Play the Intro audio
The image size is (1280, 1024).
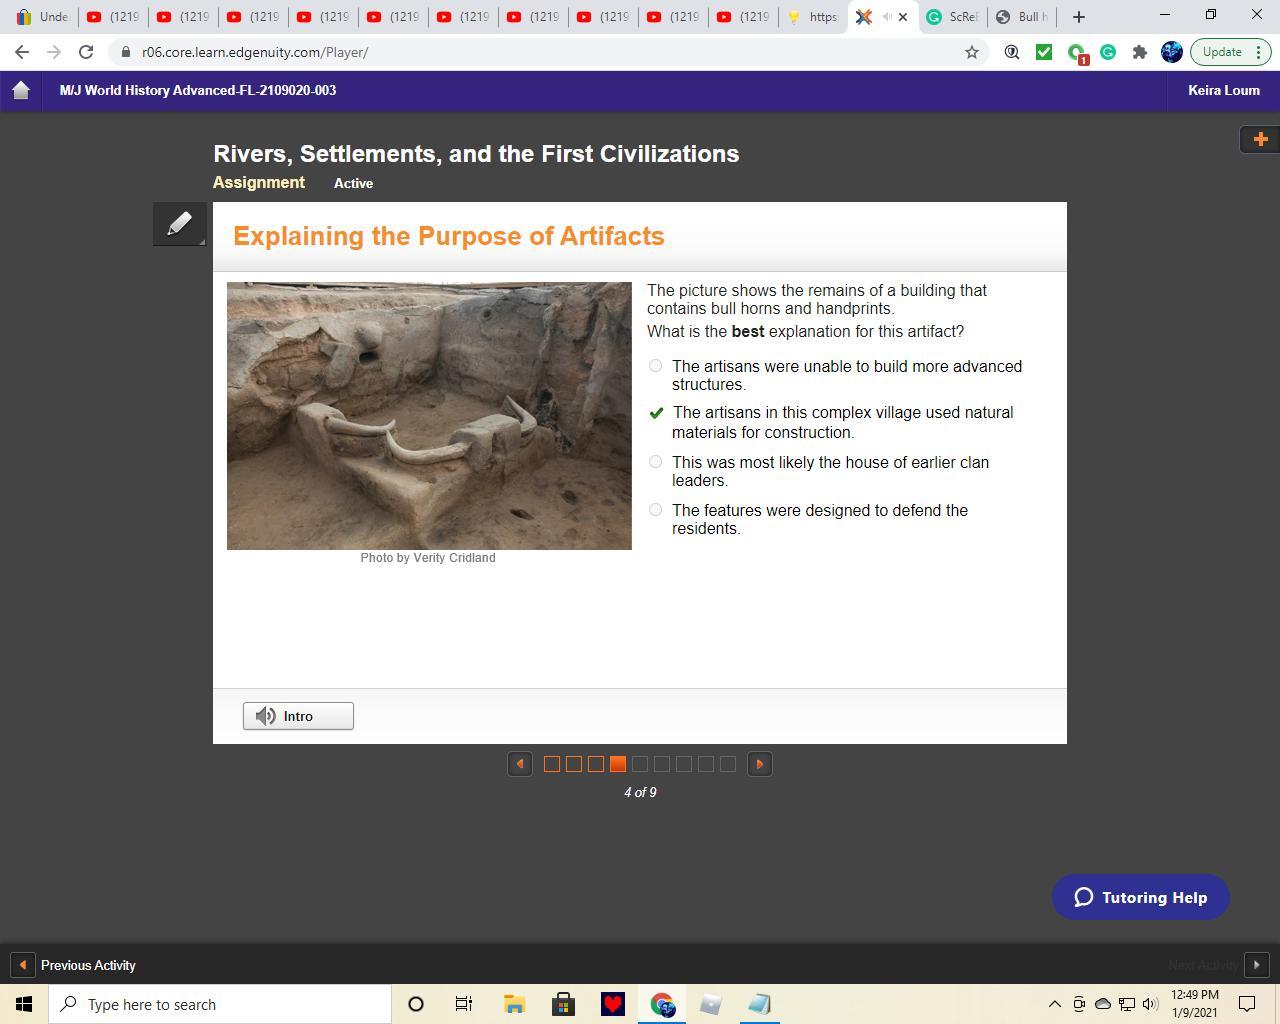coord(298,716)
